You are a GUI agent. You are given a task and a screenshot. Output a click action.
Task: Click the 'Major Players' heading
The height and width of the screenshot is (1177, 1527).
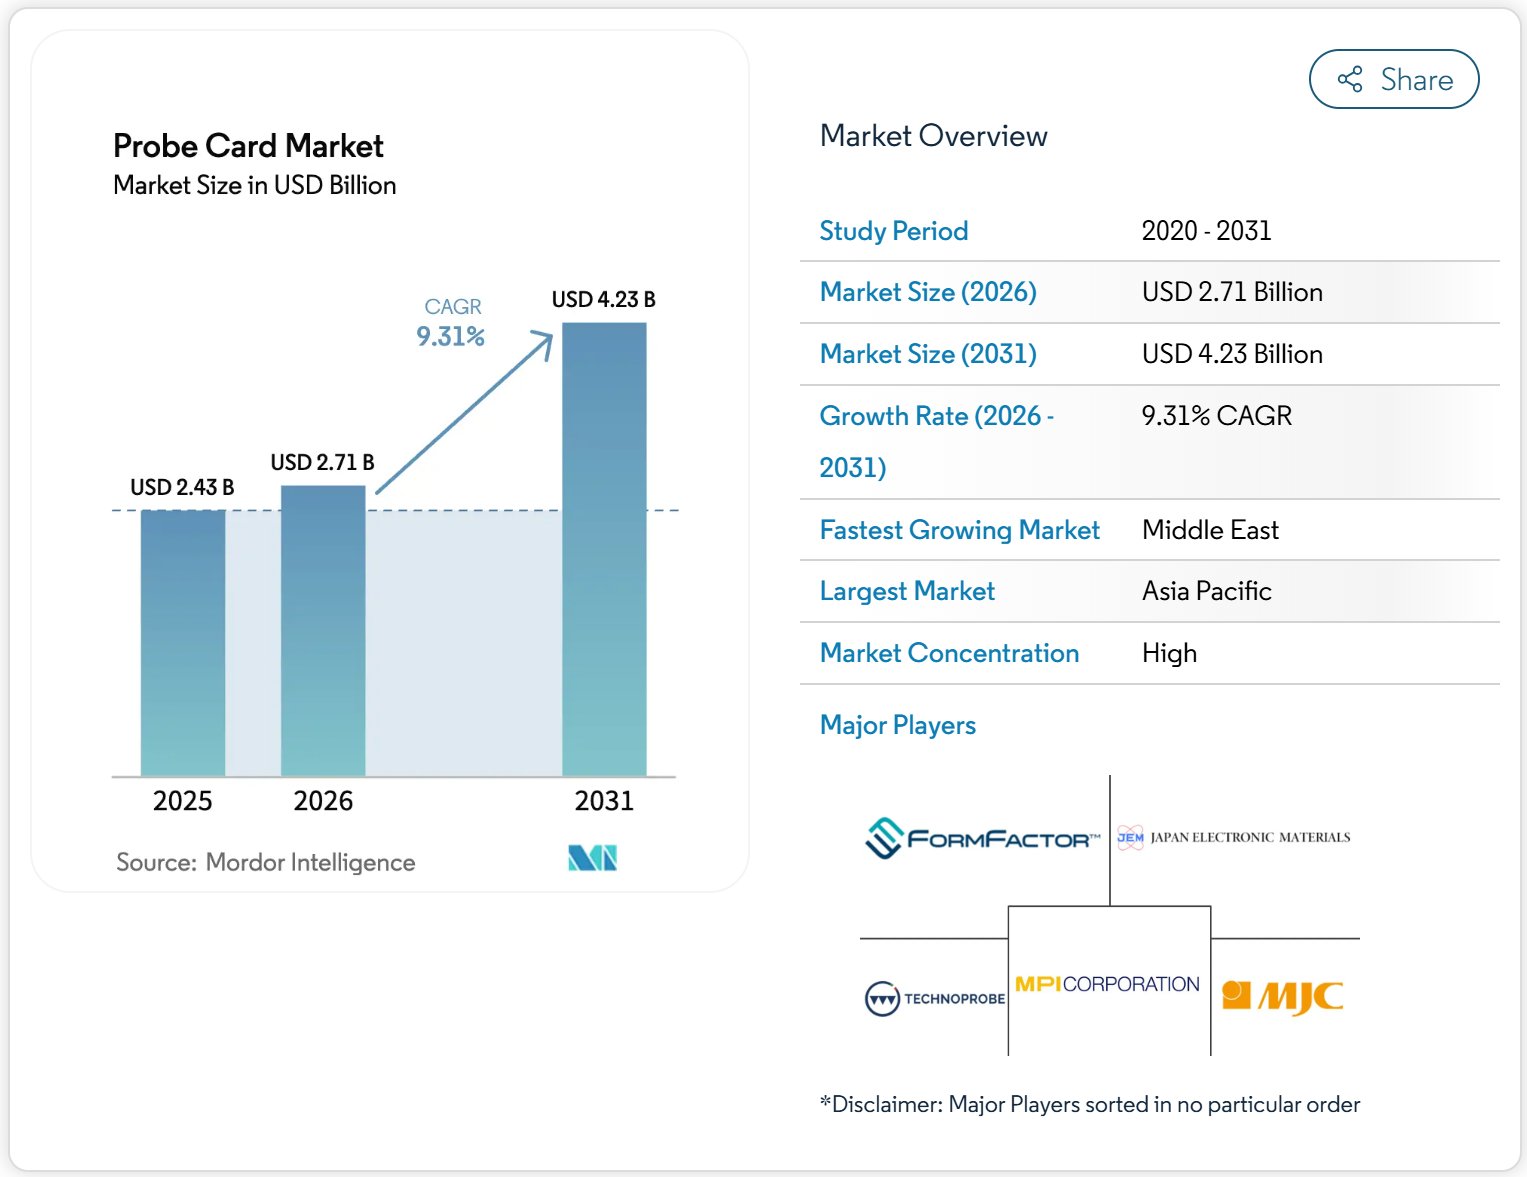pyautogui.click(x=897, y=725)
